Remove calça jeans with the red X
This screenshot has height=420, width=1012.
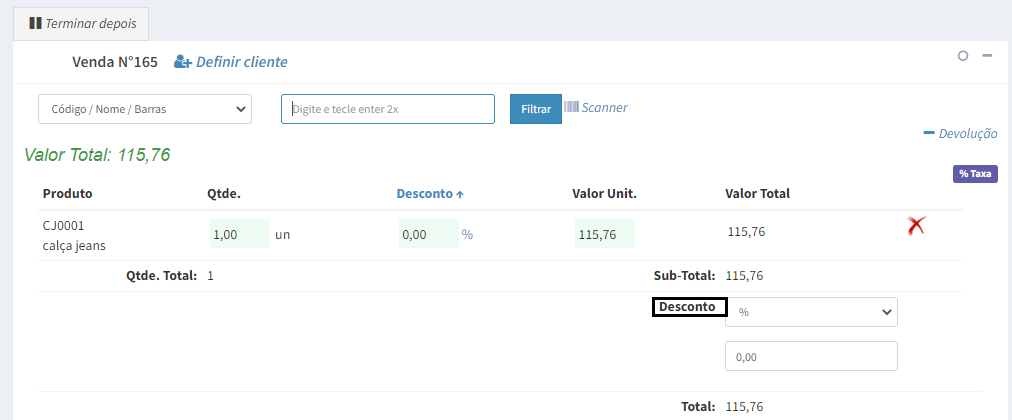click(915, 226)
